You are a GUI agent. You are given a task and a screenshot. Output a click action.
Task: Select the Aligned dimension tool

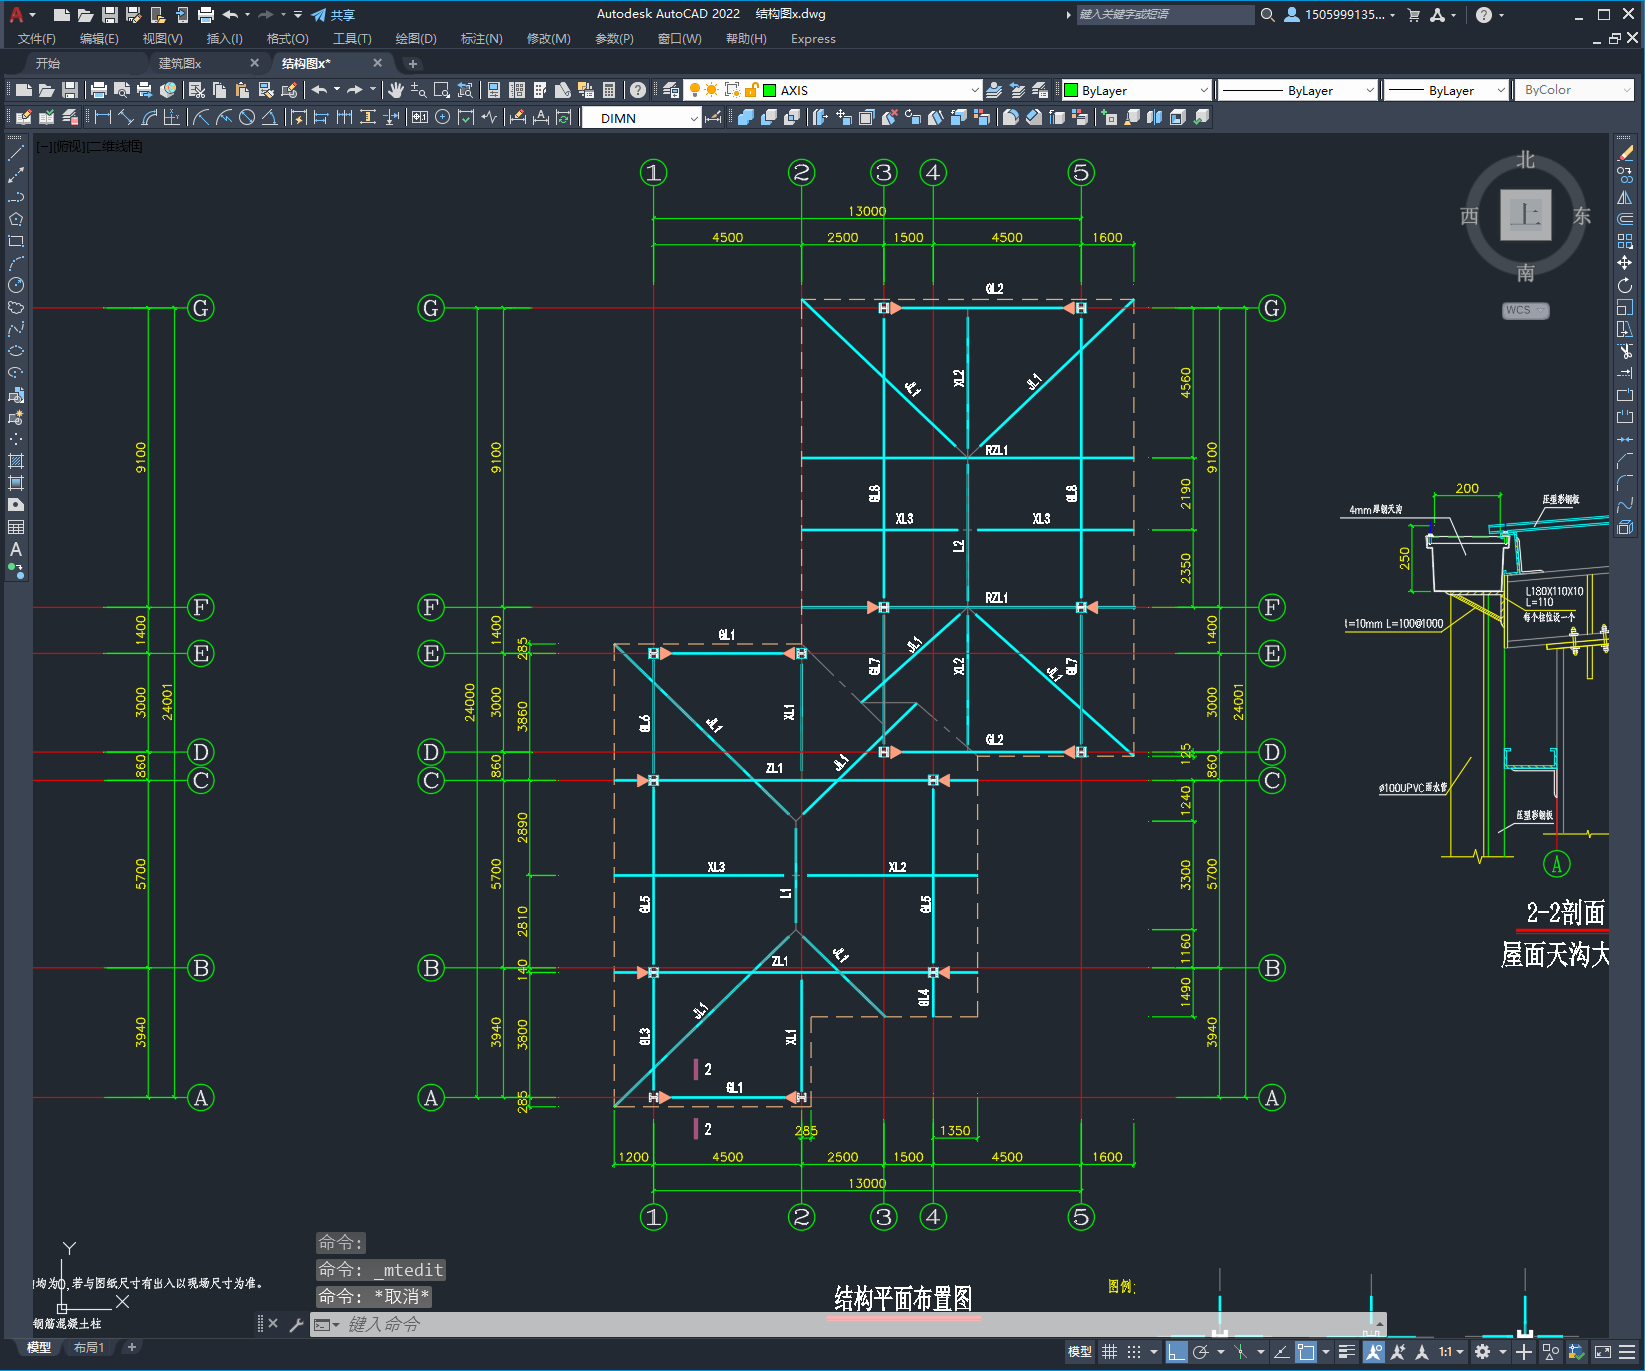126,118
